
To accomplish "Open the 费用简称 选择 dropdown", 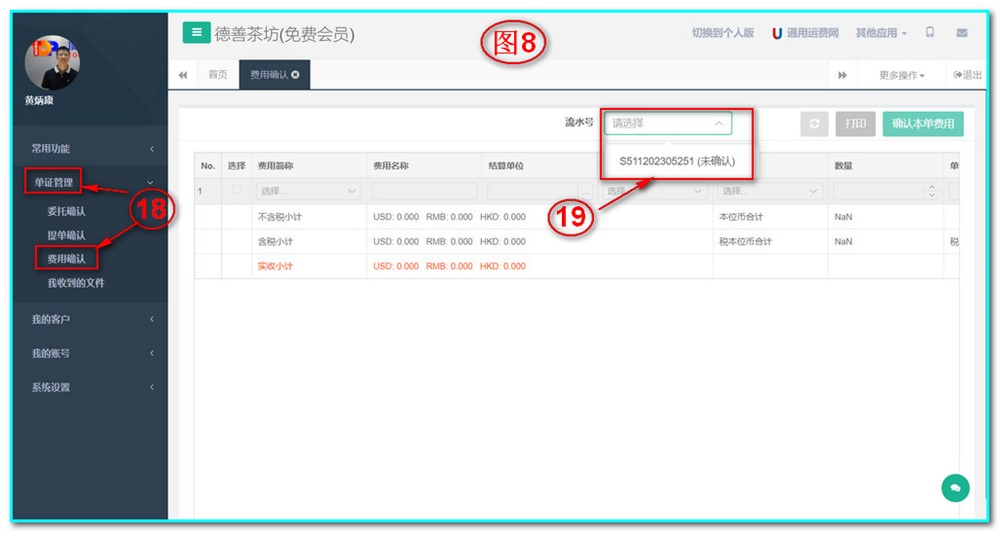I will coord(309,191).
